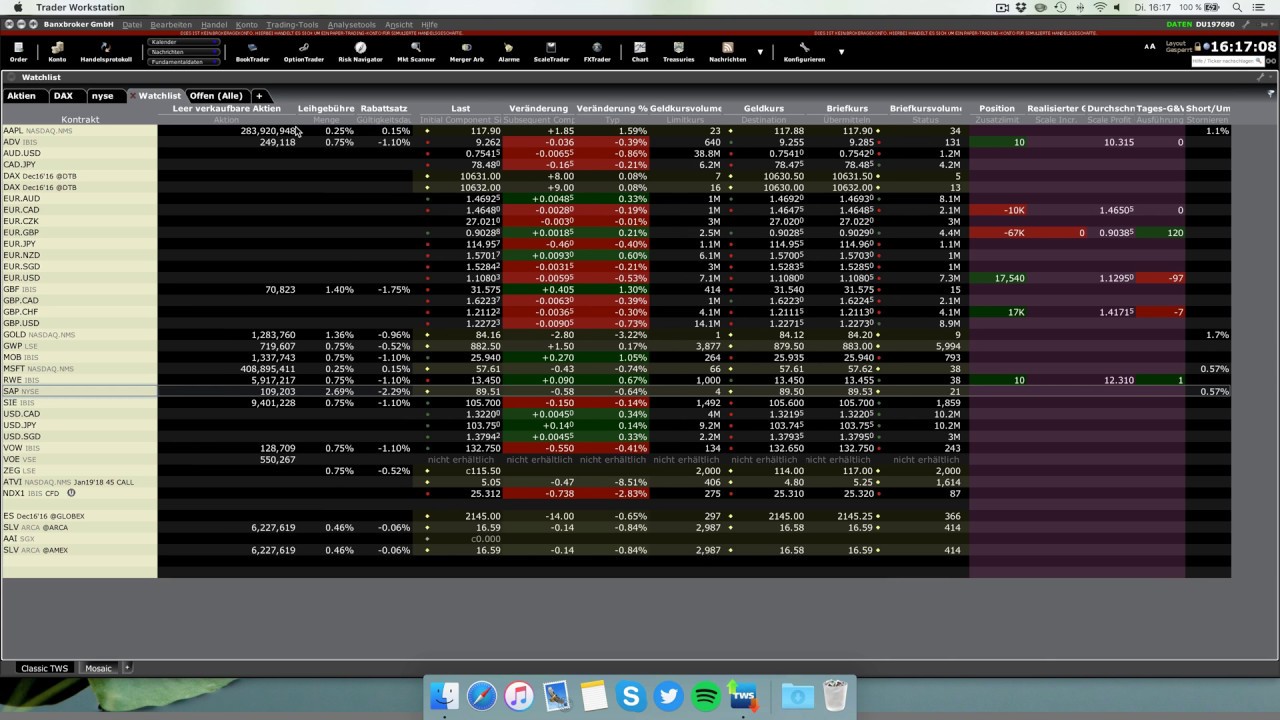The image size is (1280, 720).
Task: Open the Risk Navigator
Action: point(360,52)
